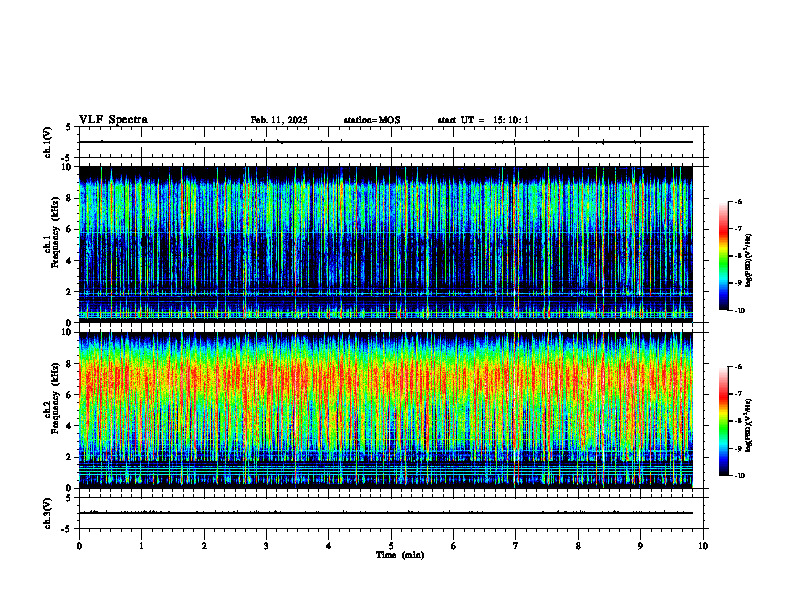This screenshot has height=612, width=792.
Task: Click the "3" tick on the time axis
Action: 266,546
